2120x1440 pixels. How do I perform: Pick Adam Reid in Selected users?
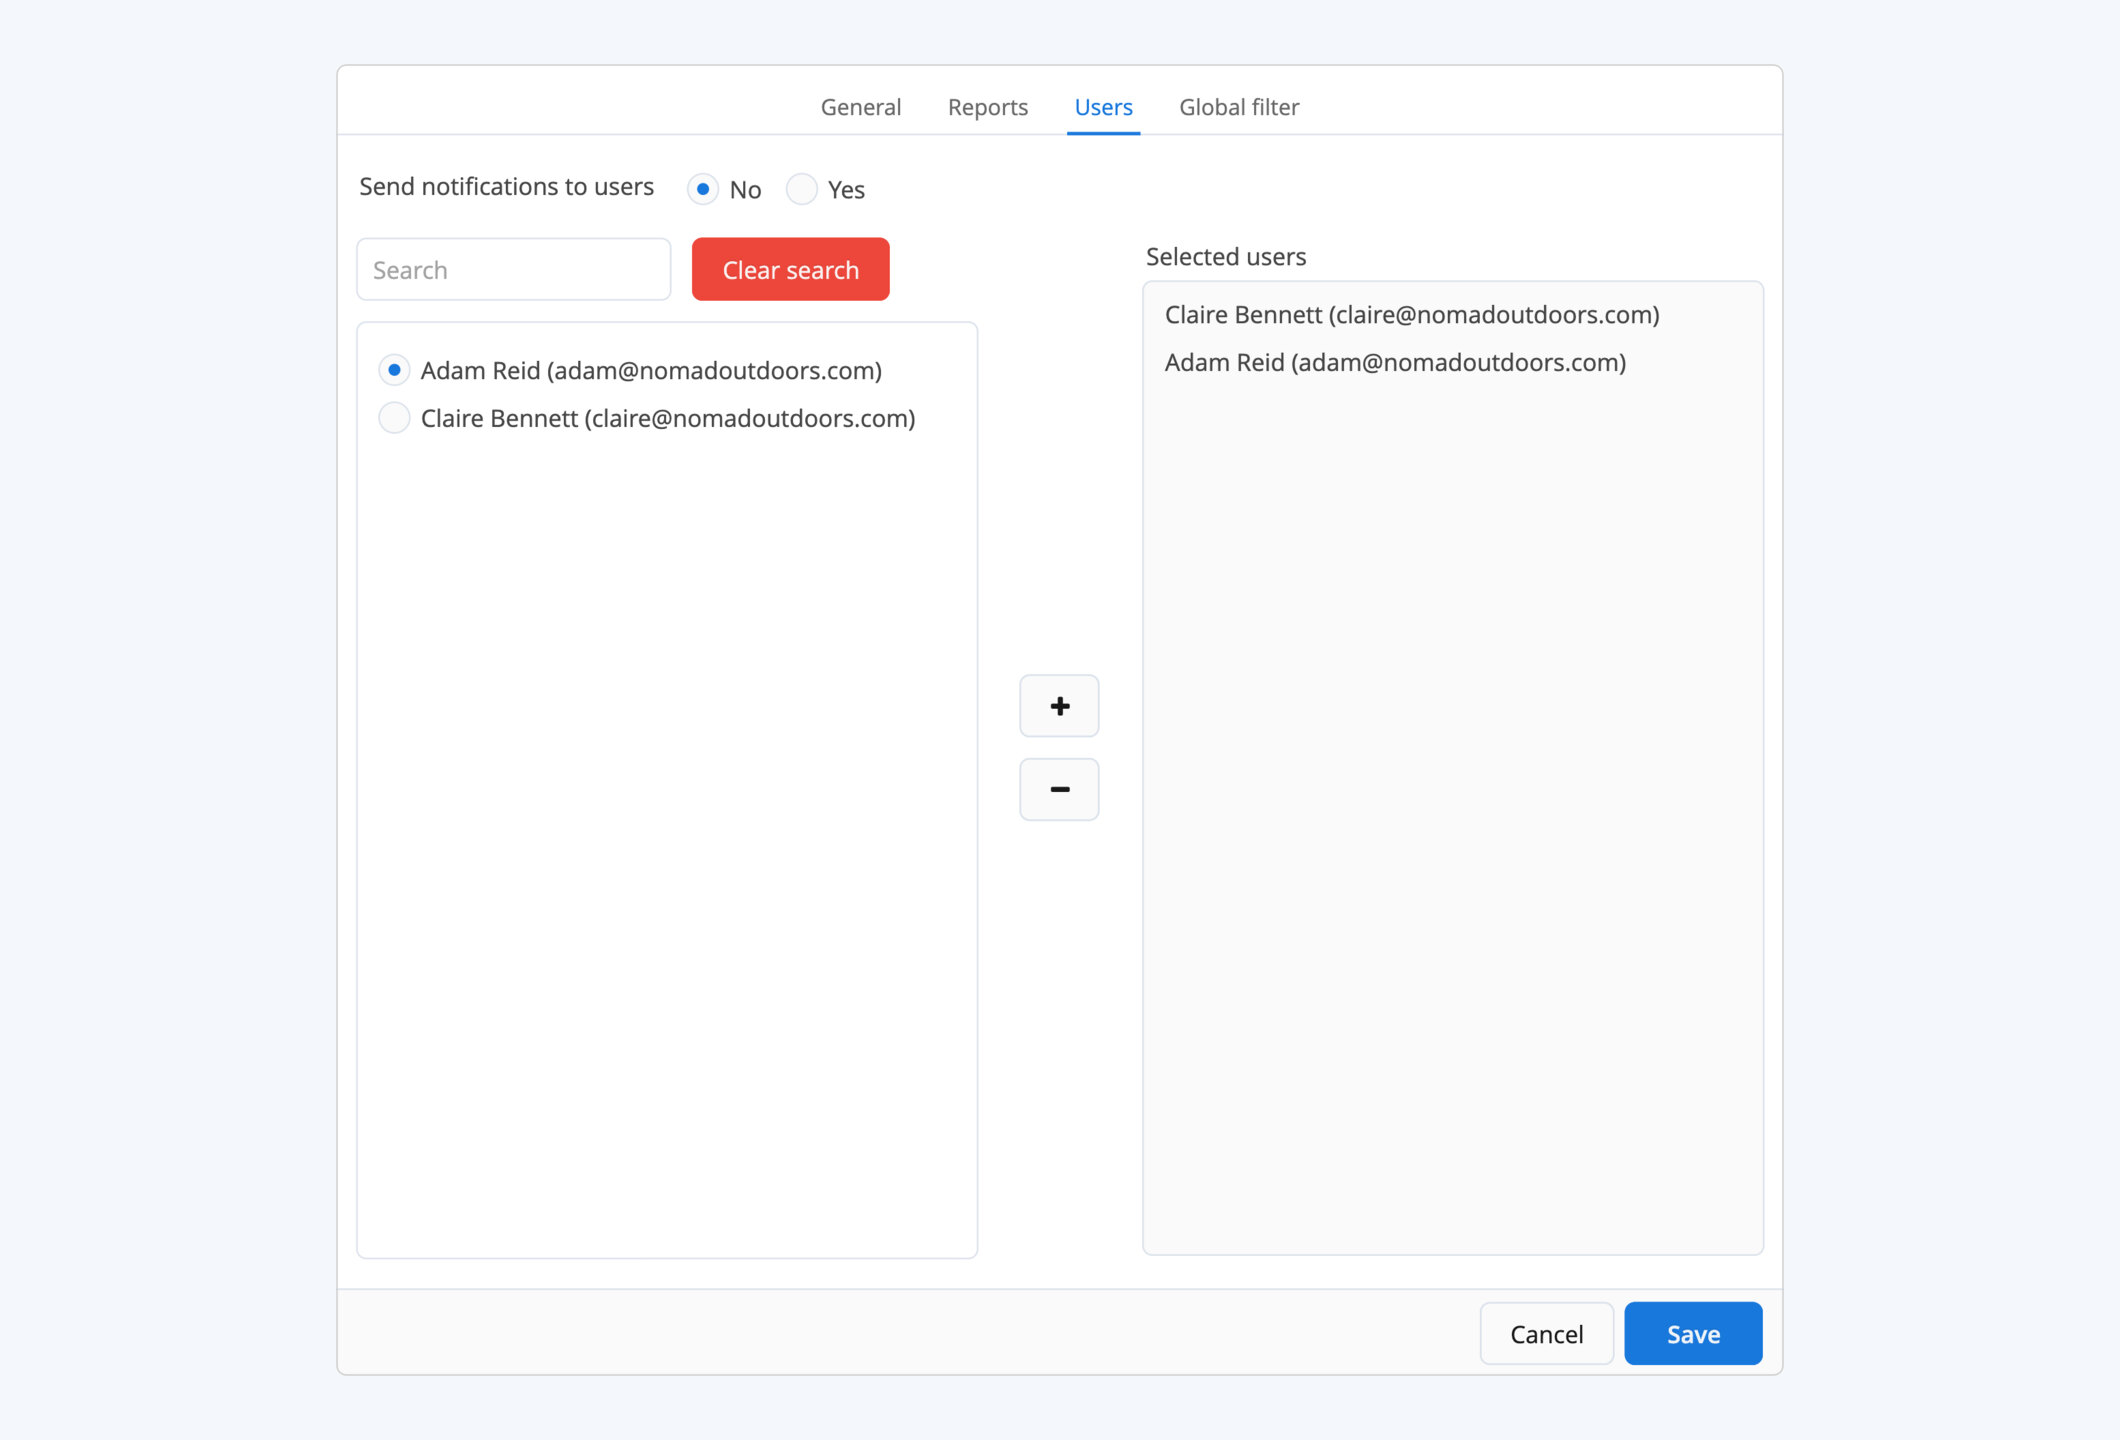[1395, 363]
